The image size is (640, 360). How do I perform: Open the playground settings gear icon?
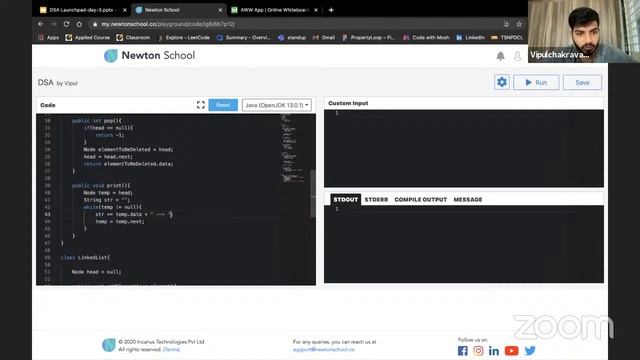tap(502, 82)
